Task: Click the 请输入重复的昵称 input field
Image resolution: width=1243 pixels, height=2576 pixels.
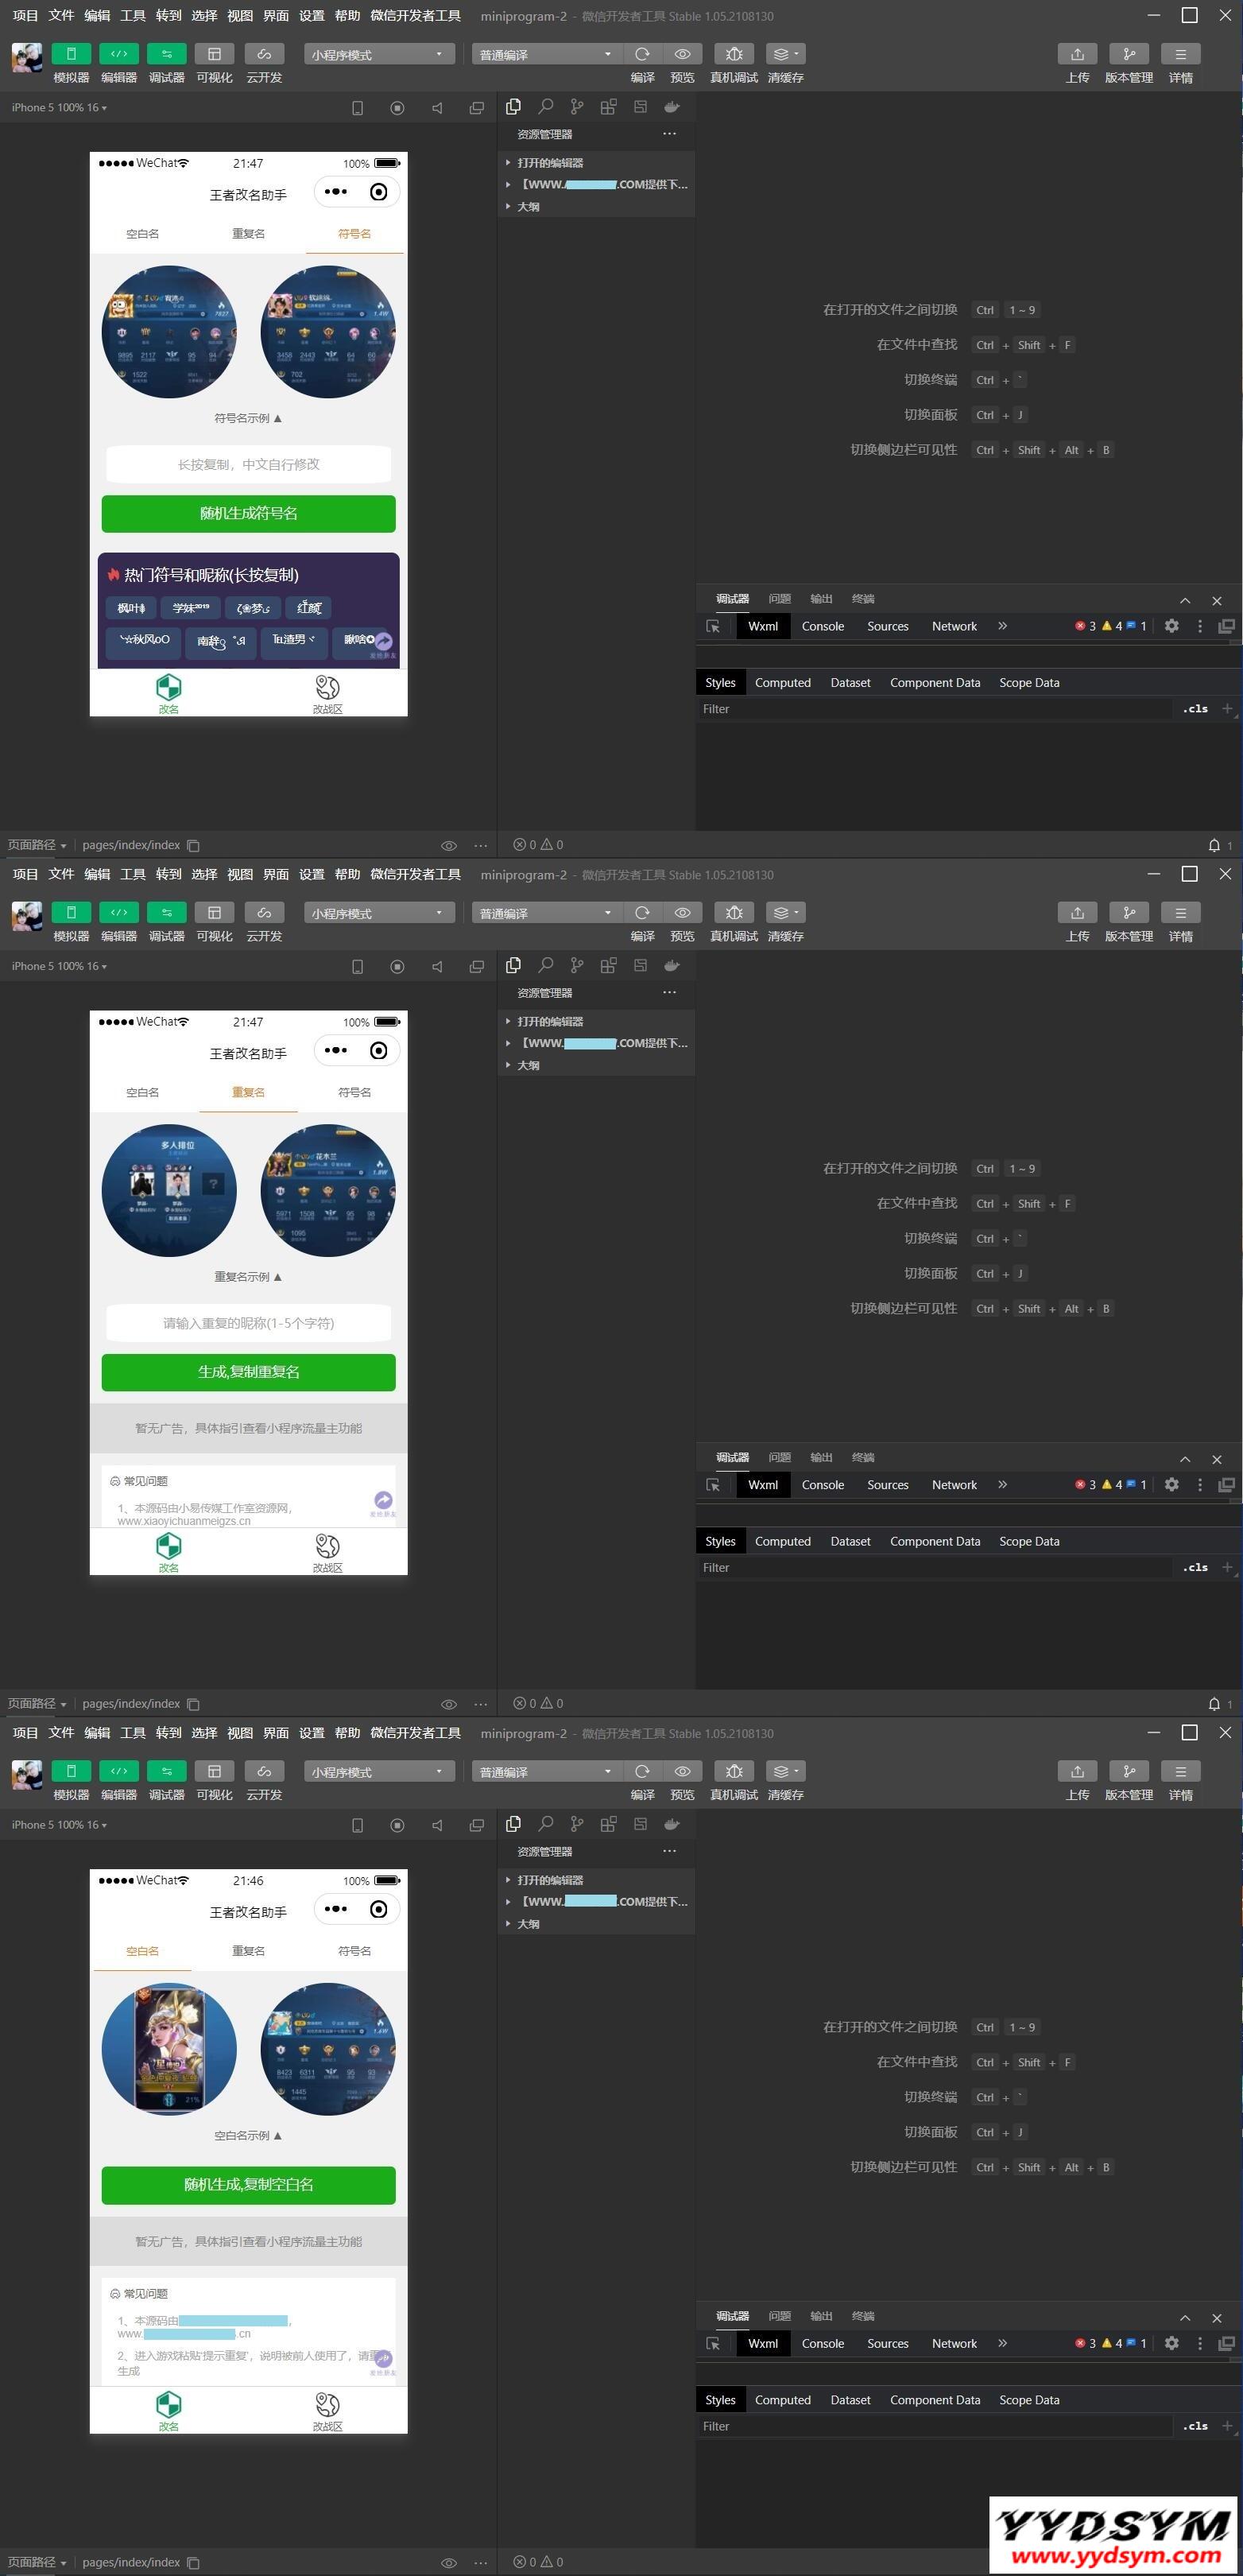Action: 248,1323
